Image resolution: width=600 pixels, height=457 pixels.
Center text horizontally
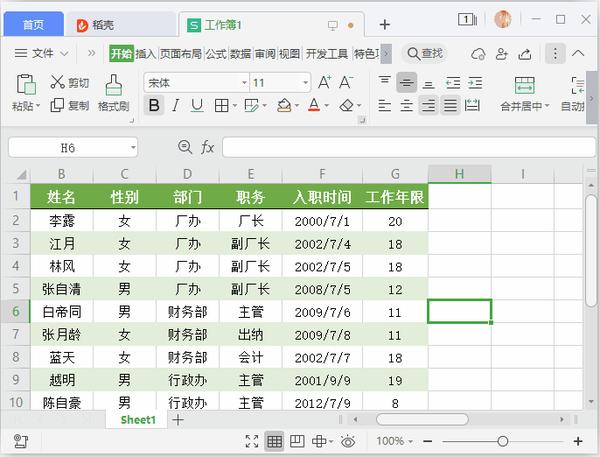(x=406, y=105)
